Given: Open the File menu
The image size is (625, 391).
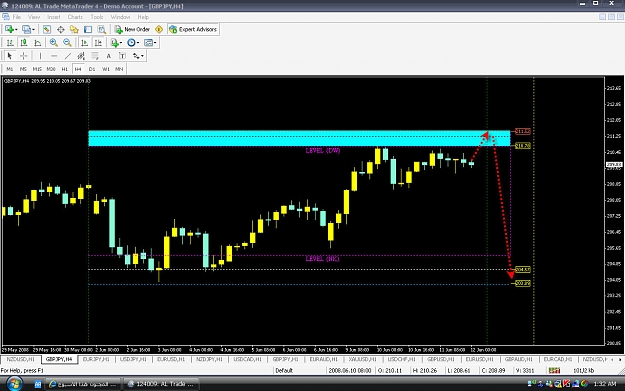Looking at the screenshot, I should [x=17, y=17].
